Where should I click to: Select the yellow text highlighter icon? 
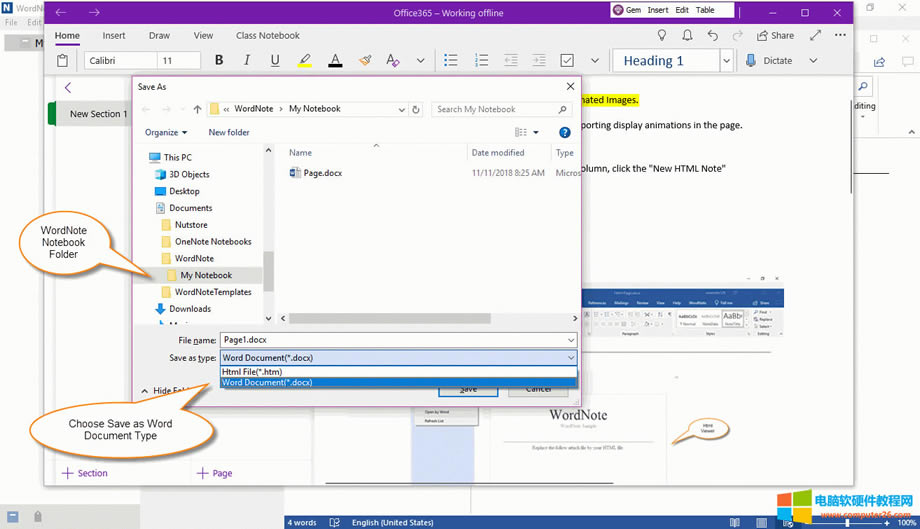pos(304,61)
